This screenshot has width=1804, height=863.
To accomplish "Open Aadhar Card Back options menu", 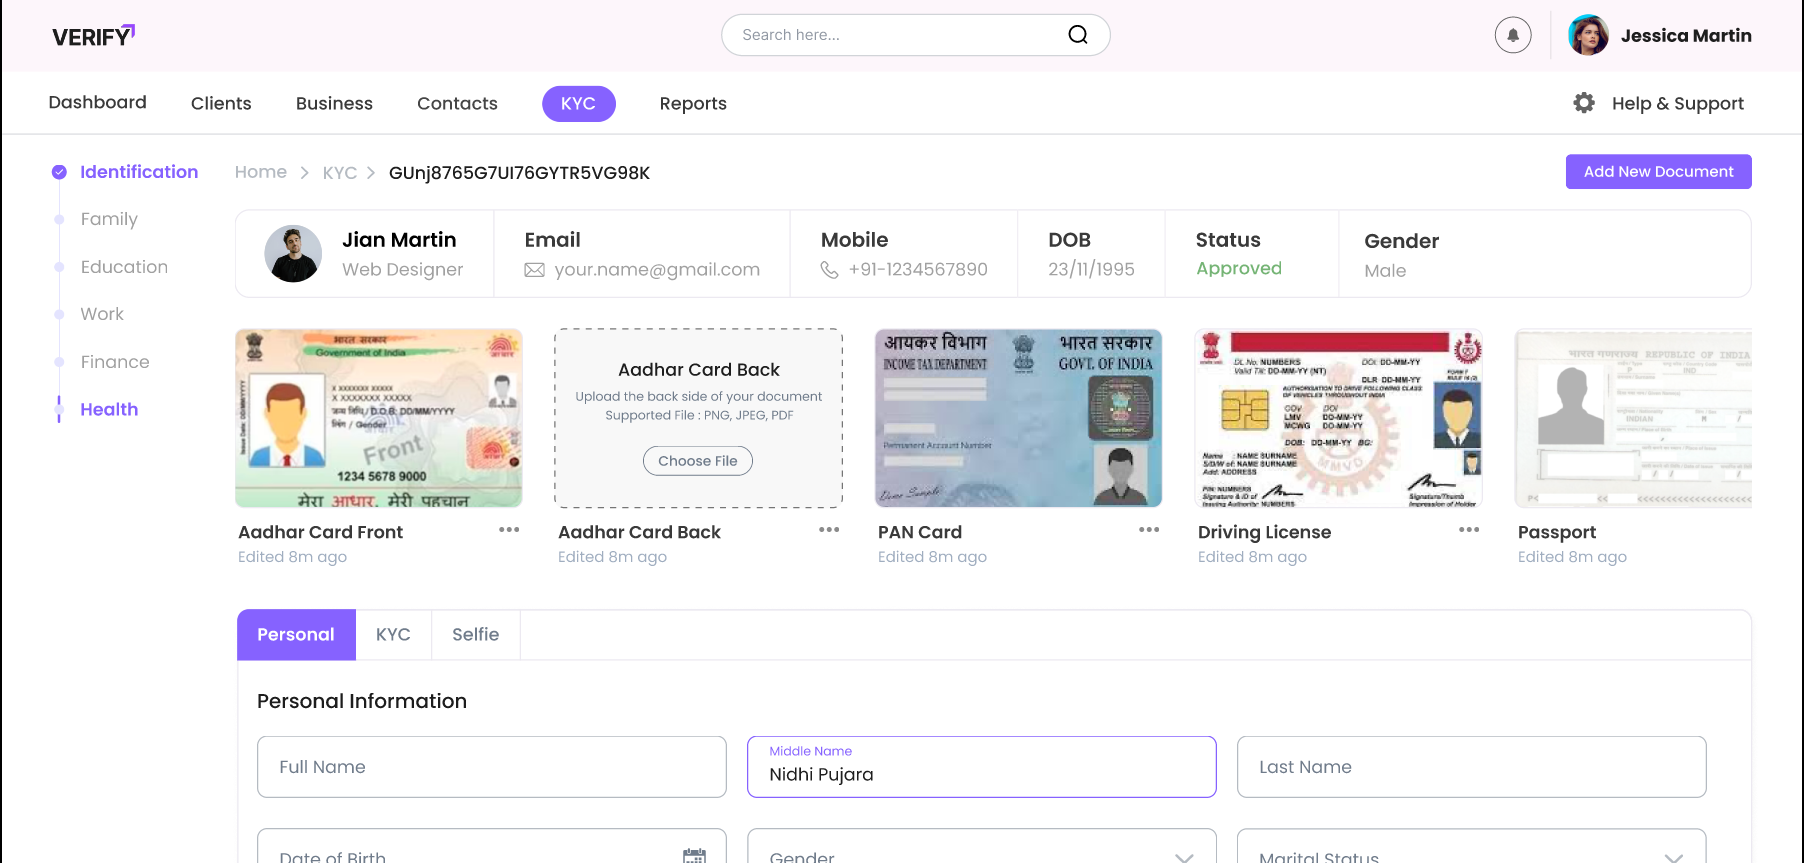I will coord(829,530).
